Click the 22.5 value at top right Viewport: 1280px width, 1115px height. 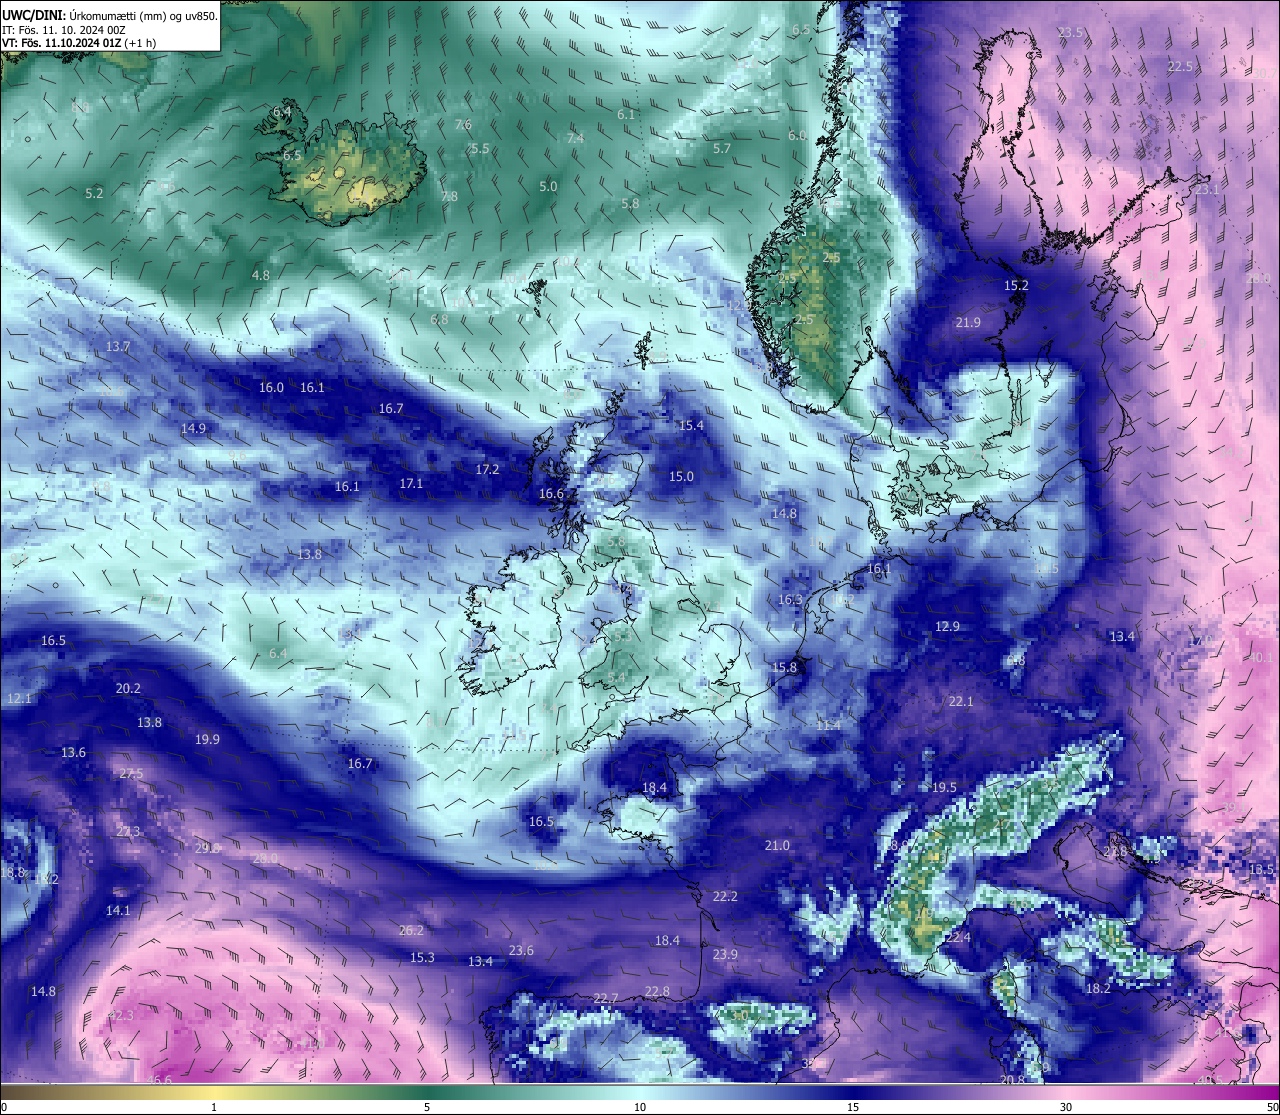tap(1180, 66)
